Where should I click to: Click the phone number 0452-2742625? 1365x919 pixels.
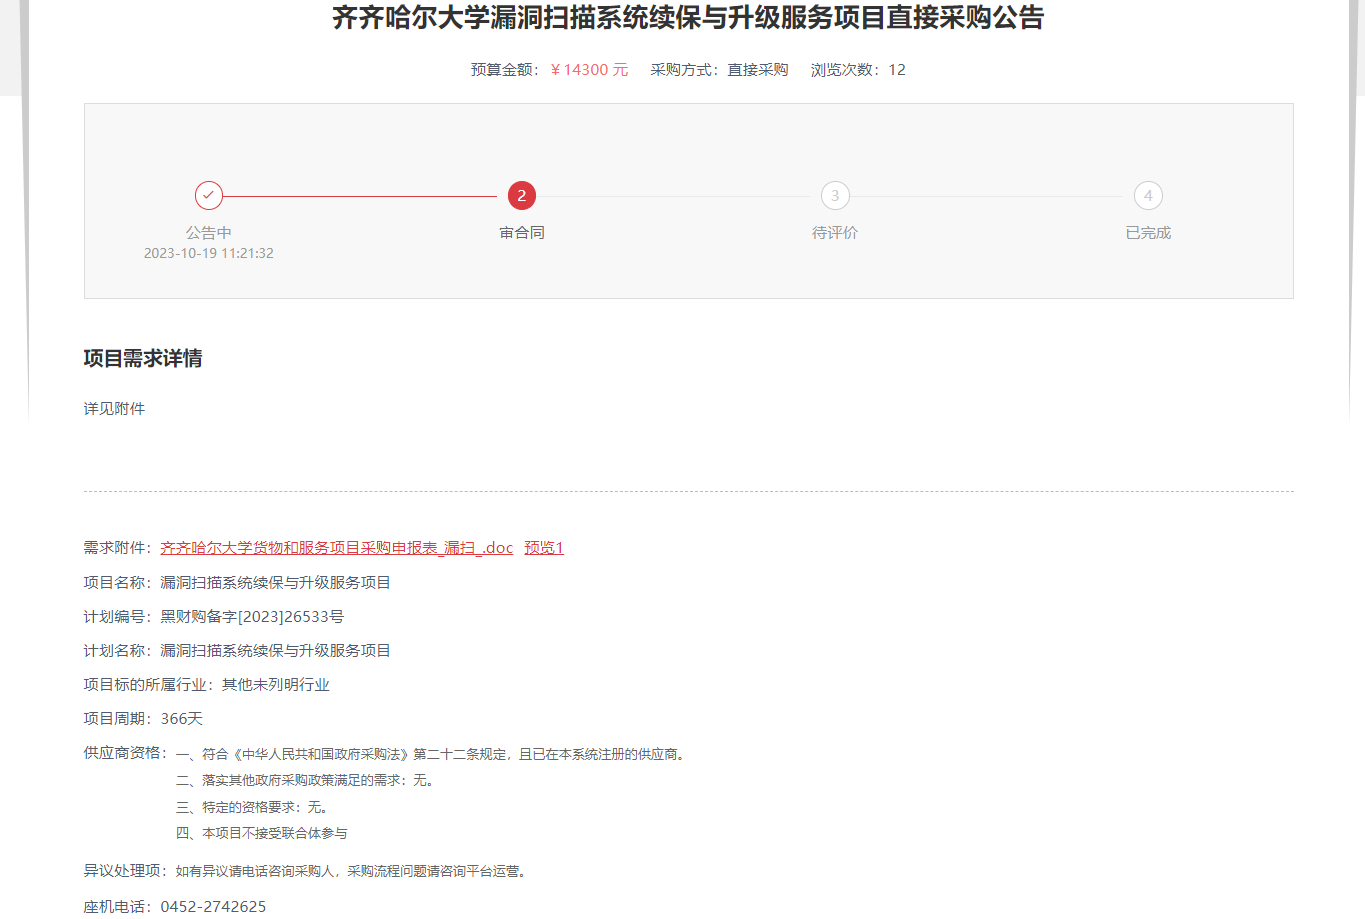click(213, 907)
